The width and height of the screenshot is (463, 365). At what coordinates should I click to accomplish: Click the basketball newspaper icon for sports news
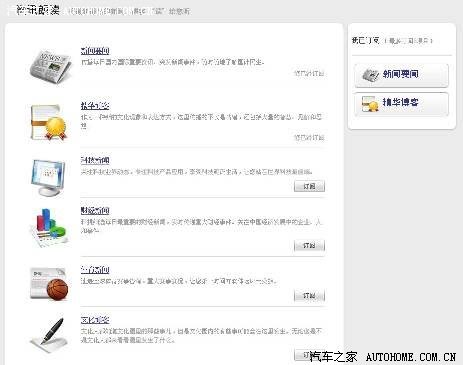49,284
